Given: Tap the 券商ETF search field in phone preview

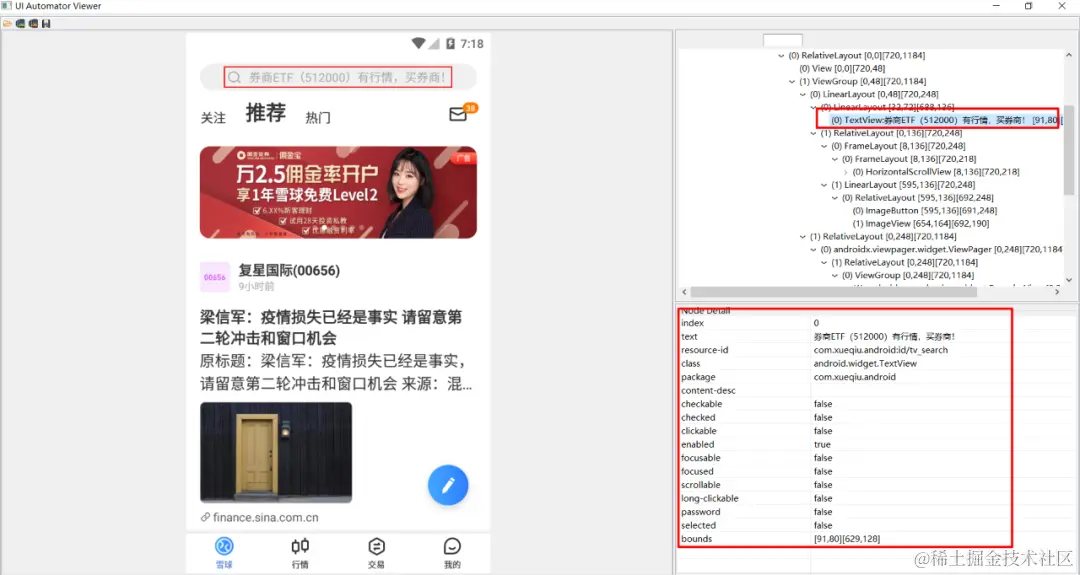Looking at the screenshot, I should (x=338, y=77).
